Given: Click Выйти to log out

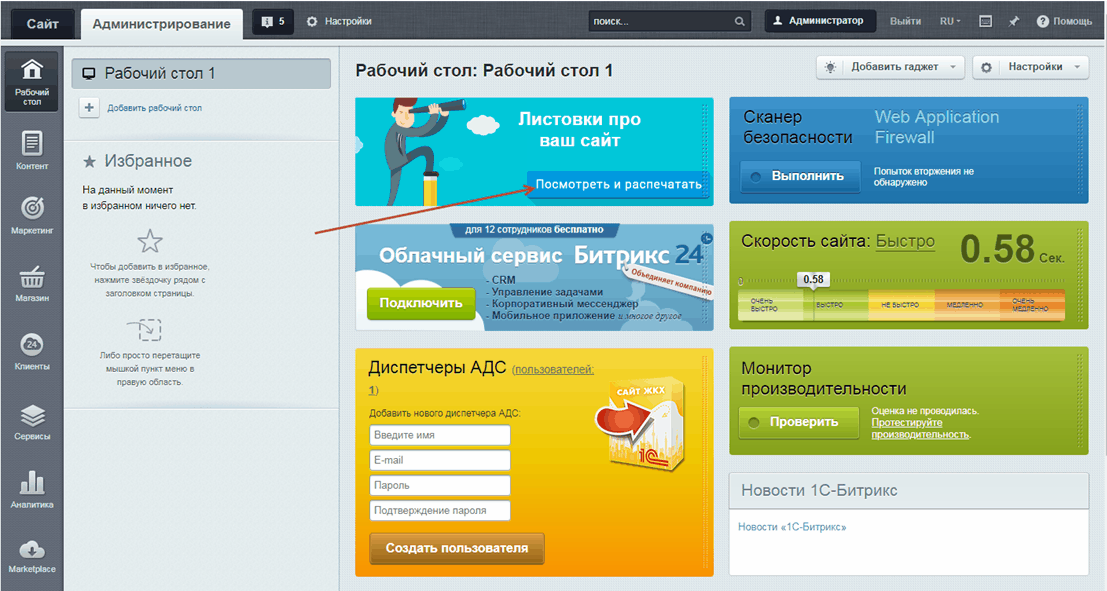Looking at the screenshot, I should click(905, 22).
